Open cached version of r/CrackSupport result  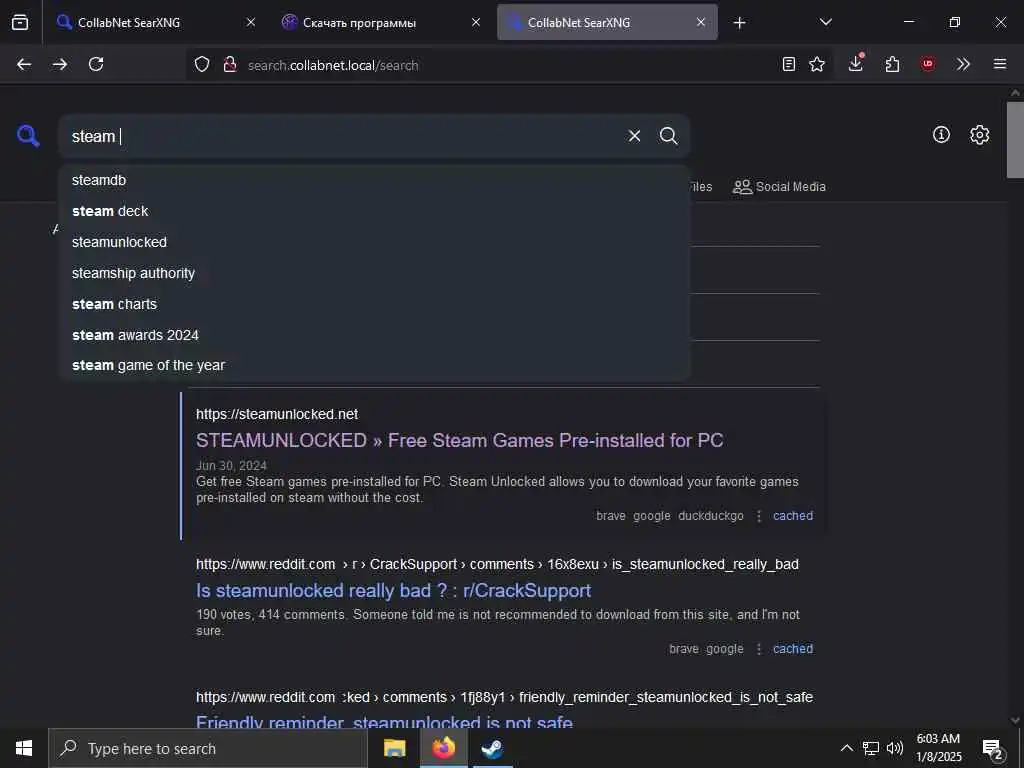point(793,649)
